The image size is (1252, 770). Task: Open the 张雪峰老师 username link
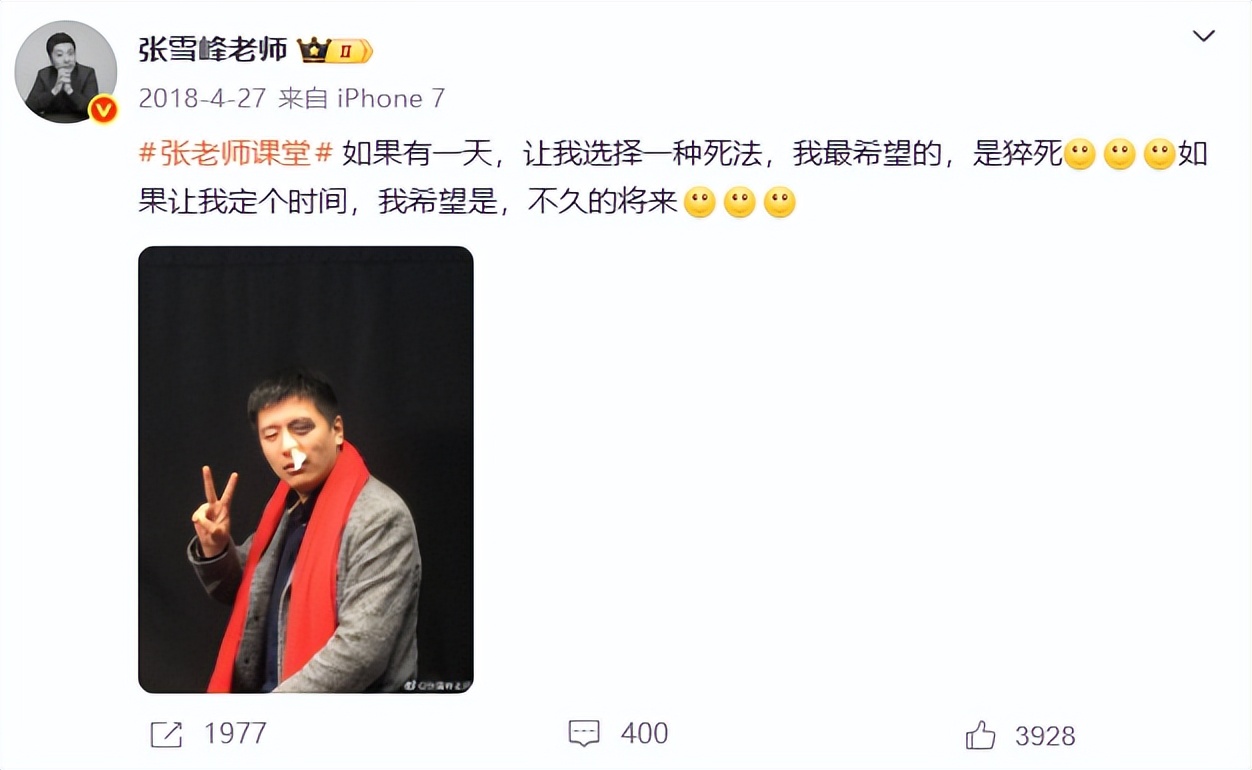coord(213,49)
